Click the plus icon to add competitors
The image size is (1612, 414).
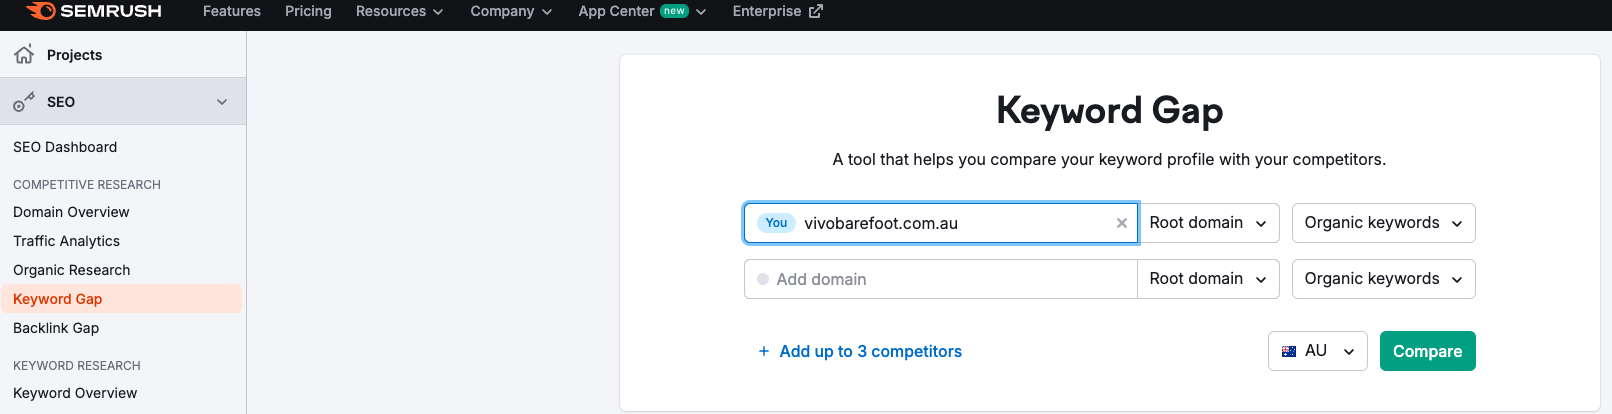click(764, 351)
